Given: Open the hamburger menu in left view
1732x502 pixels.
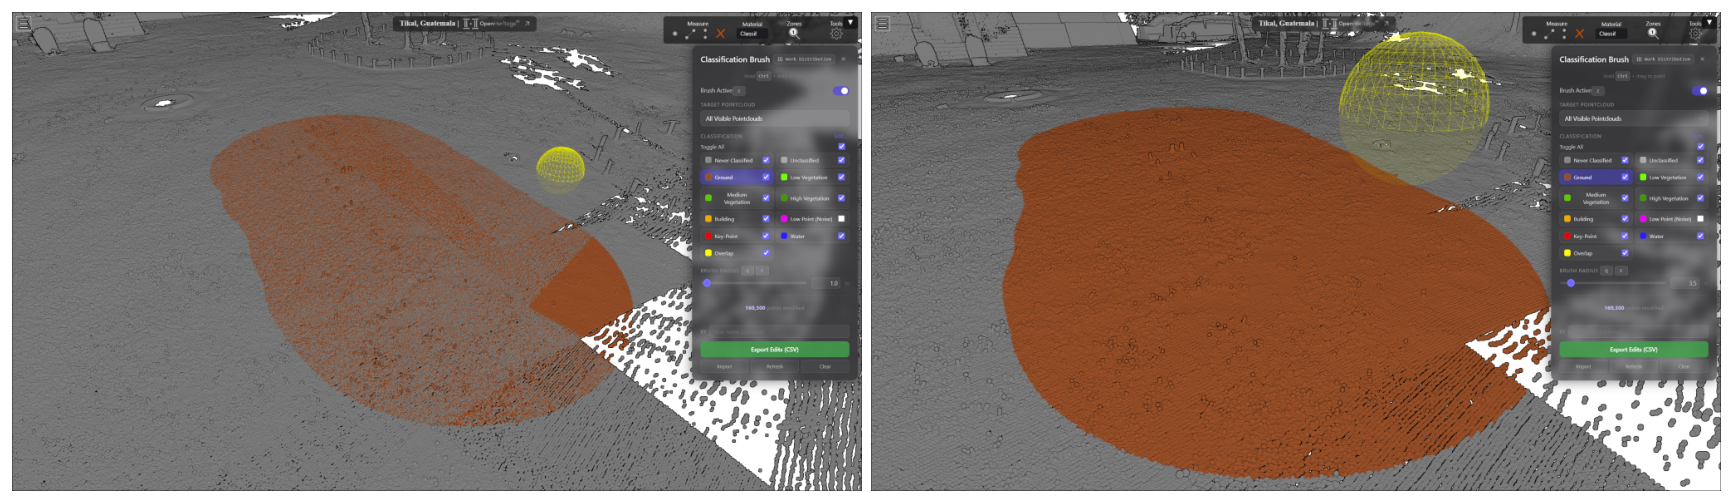Looking at the screenshot, I should click(23, 23).
